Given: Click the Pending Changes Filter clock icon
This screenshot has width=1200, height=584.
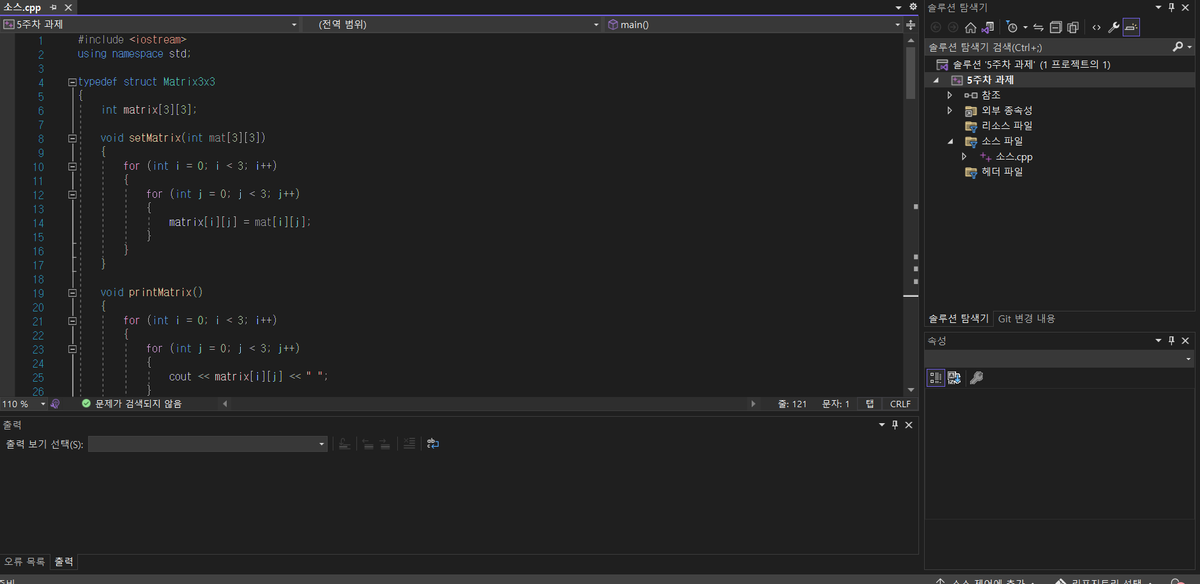Looking at the screenshot, I should coord(1012,27).
